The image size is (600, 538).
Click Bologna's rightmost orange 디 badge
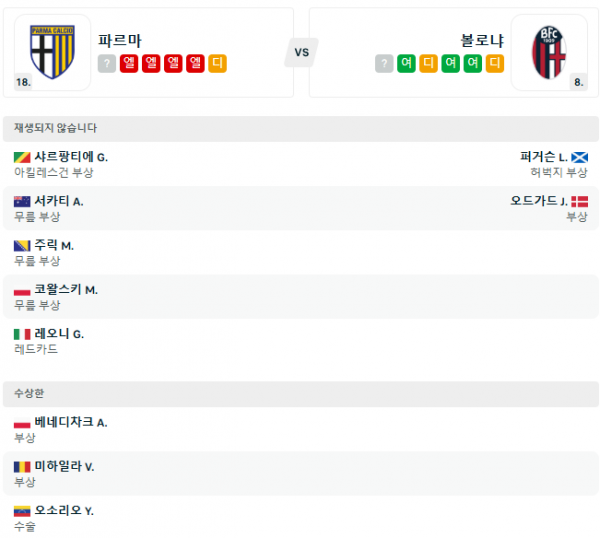coord(494,64)
